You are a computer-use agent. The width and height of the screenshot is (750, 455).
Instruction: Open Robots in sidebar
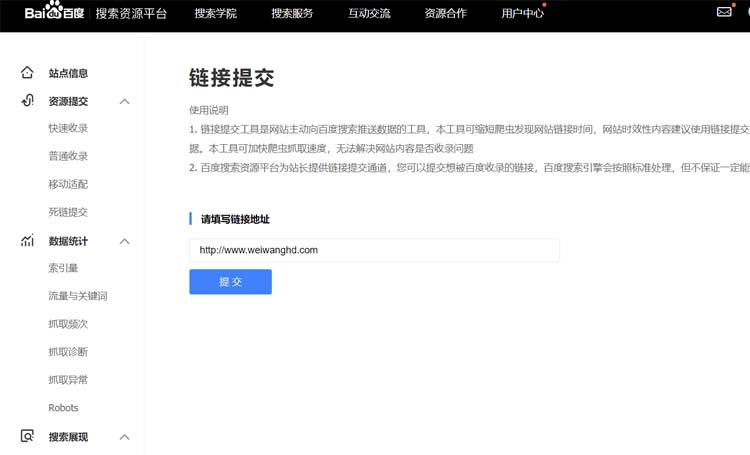click(63, 408)
